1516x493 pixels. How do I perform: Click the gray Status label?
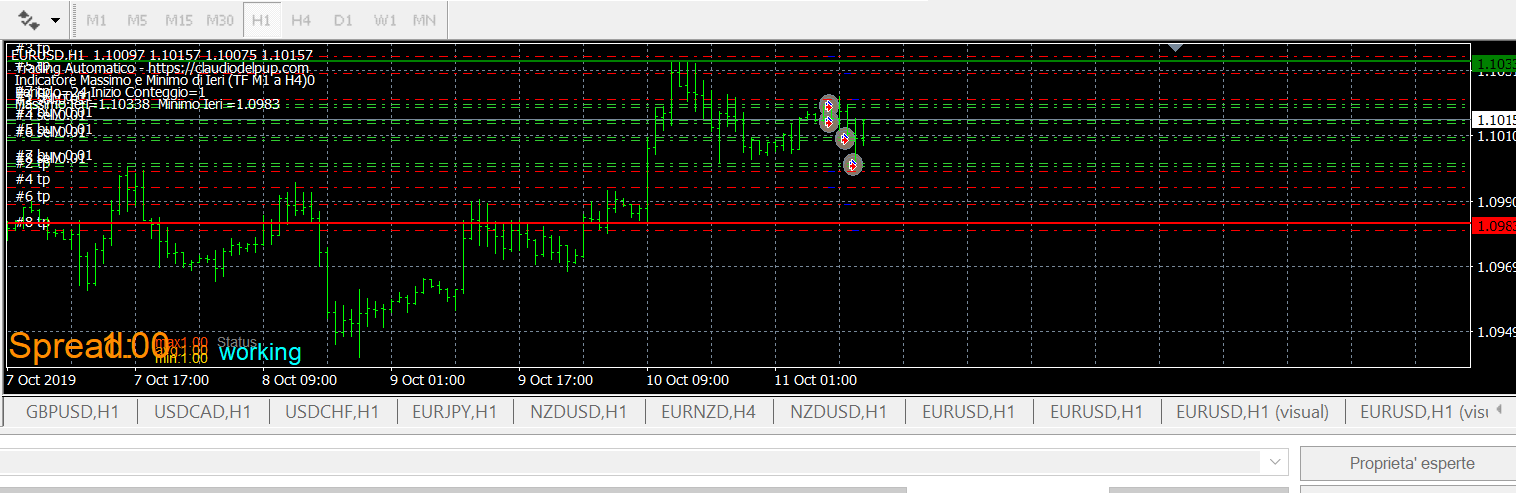click(237, 342)
